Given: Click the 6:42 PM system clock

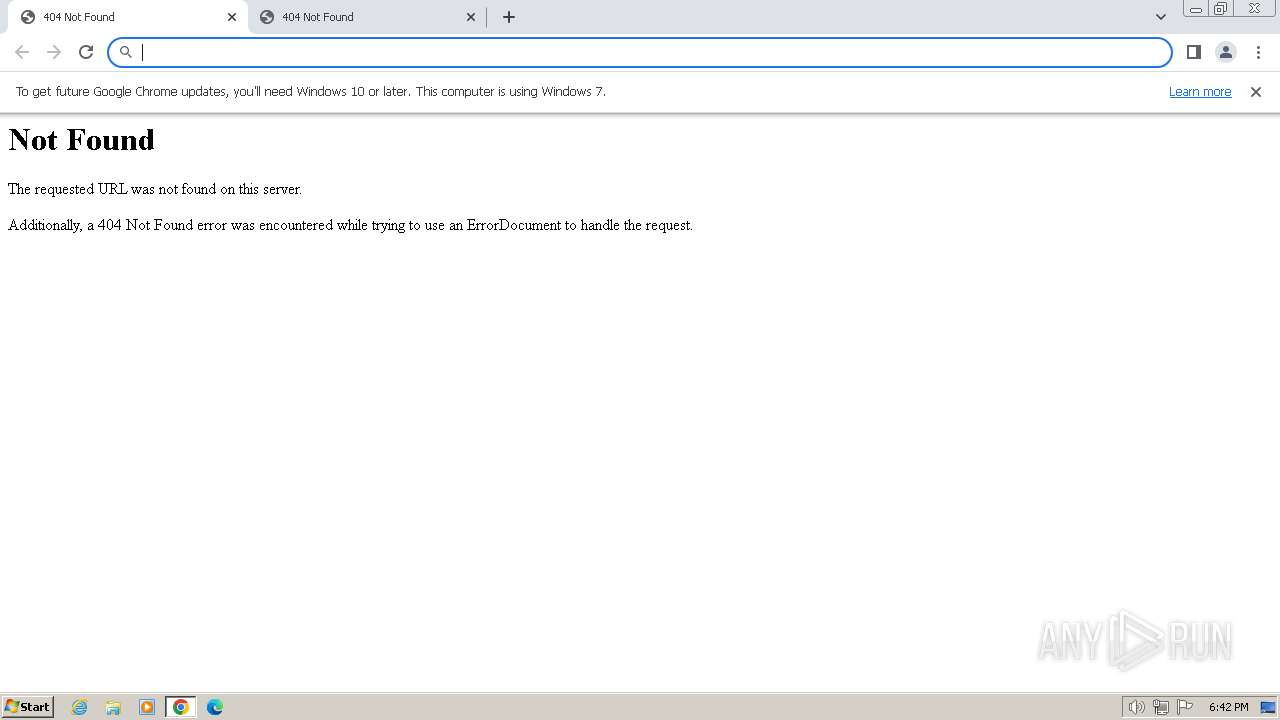Looking at the screenshot, I should click(x=1228, y=707).
